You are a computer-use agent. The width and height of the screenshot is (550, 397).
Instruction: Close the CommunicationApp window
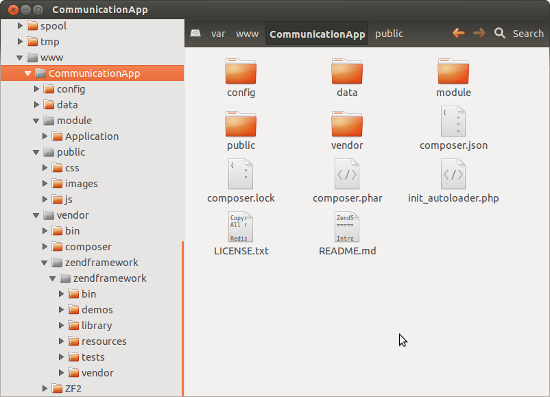[13, 10]
